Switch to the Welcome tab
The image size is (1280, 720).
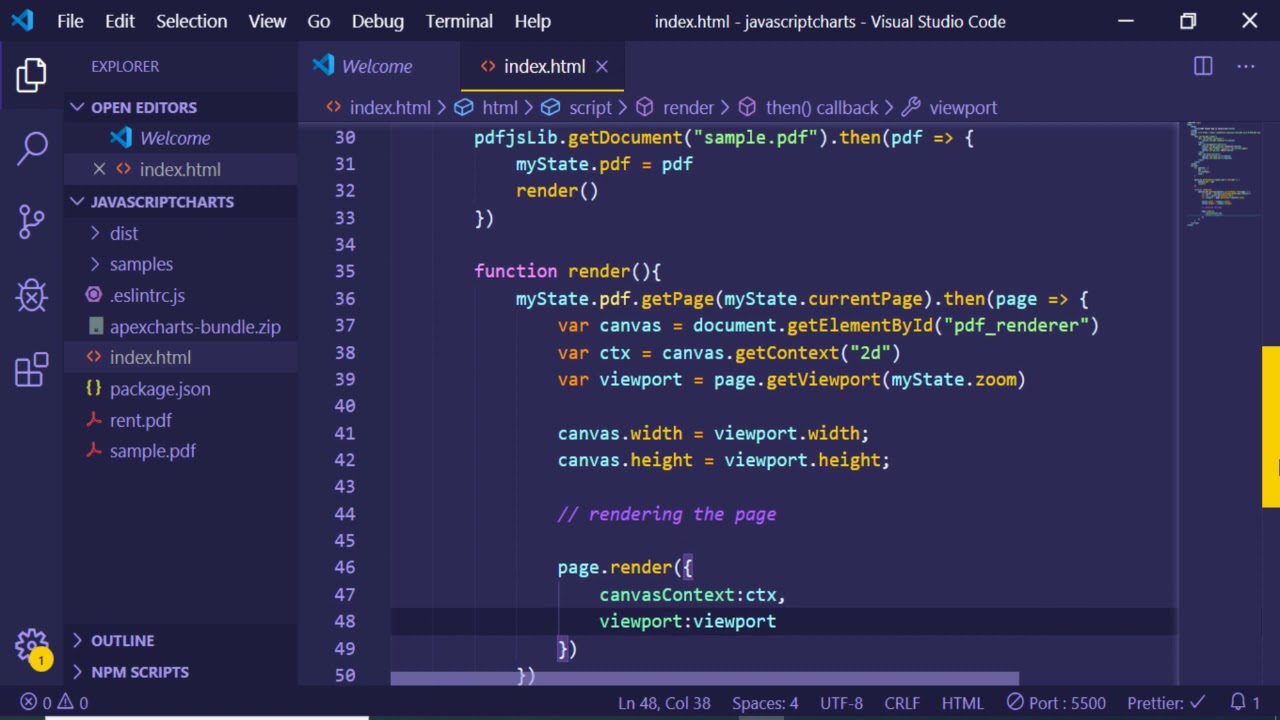coord(376,66)
